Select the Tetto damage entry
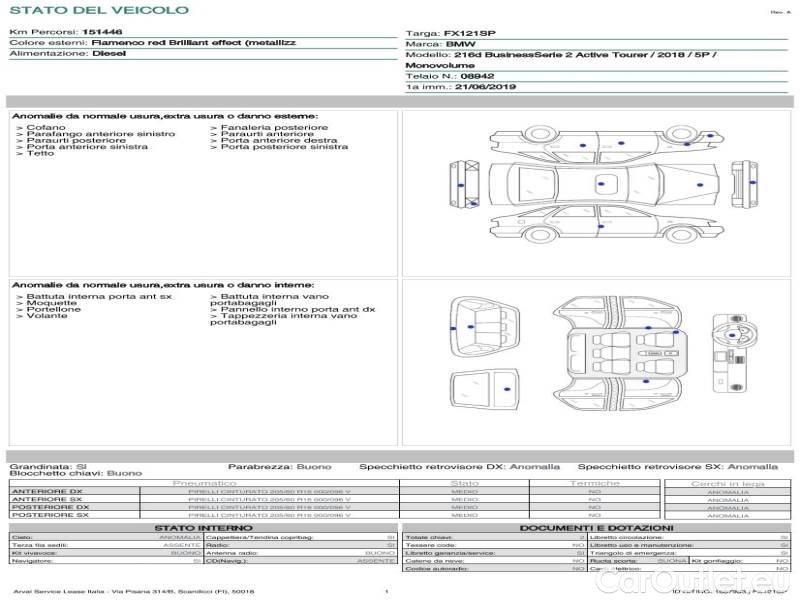Screen dimensions: 800x600 pos(35,153)
